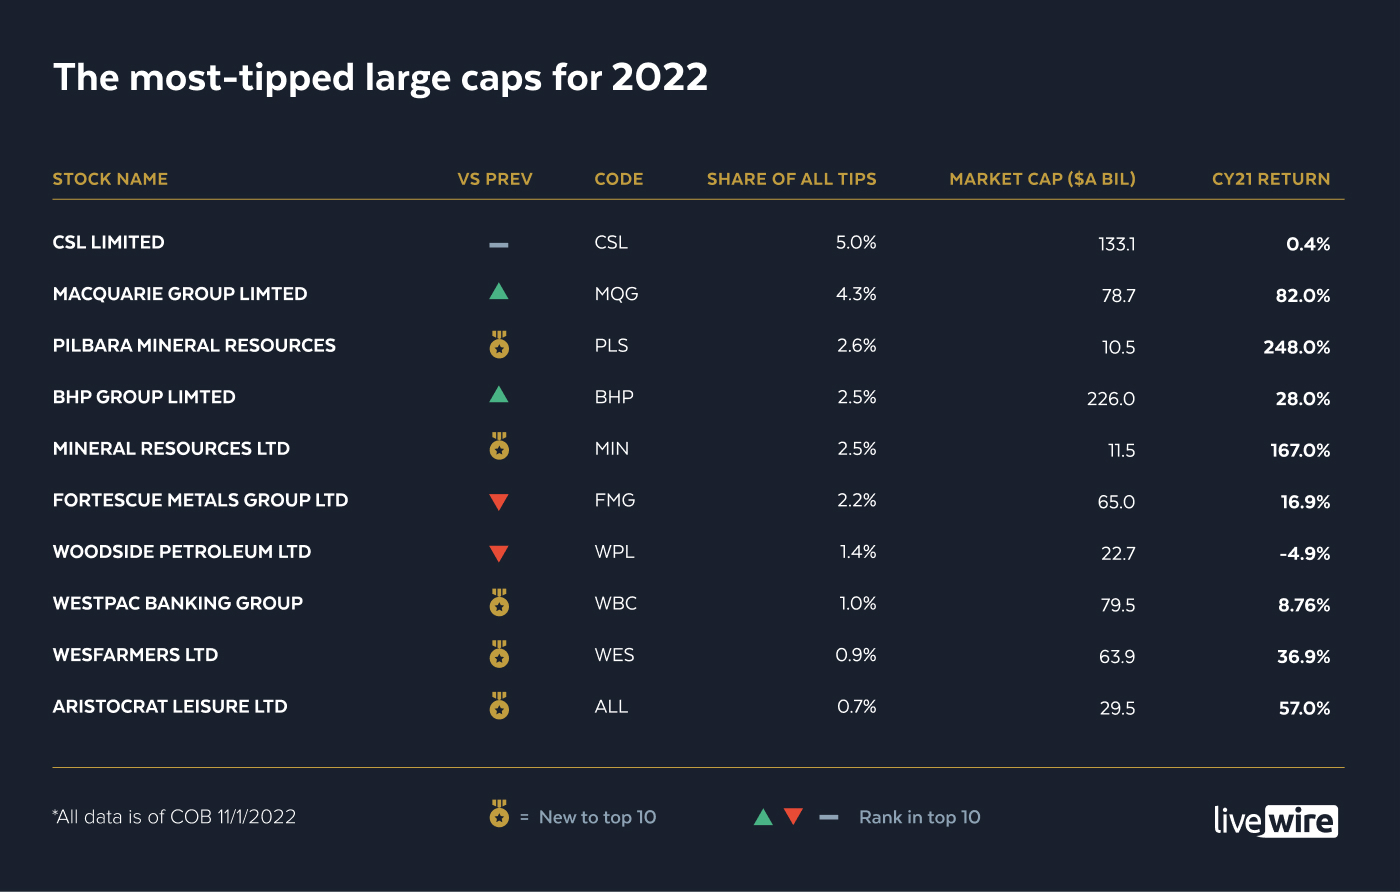Click the medal icon beside Westpac Banking Group

coord(499,602)
